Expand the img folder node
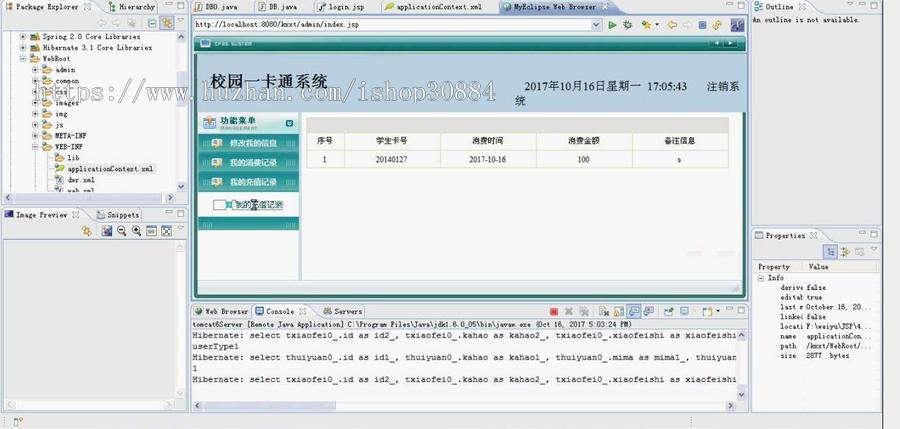 tap(35, 114)
